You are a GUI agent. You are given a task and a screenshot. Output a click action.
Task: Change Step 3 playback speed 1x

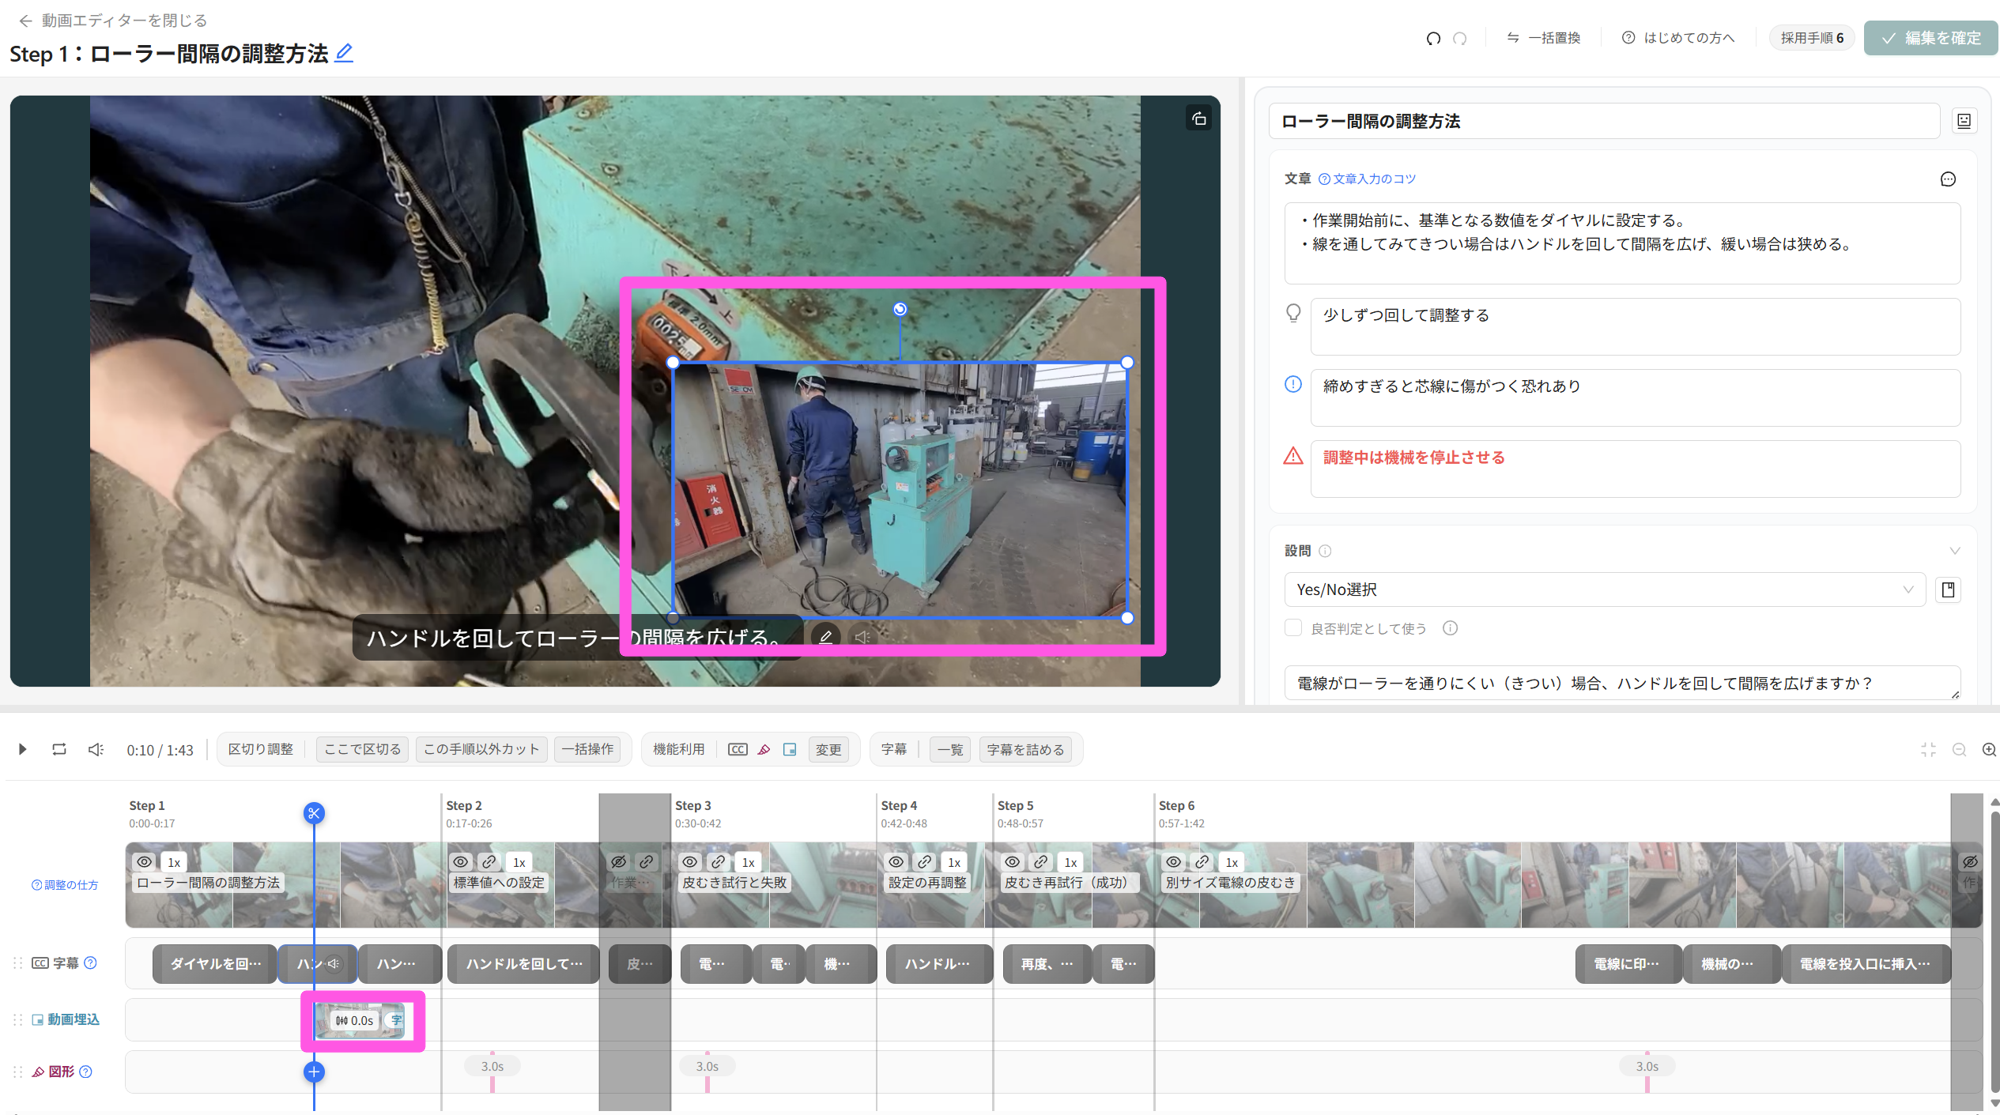click(x=748, y=862)
